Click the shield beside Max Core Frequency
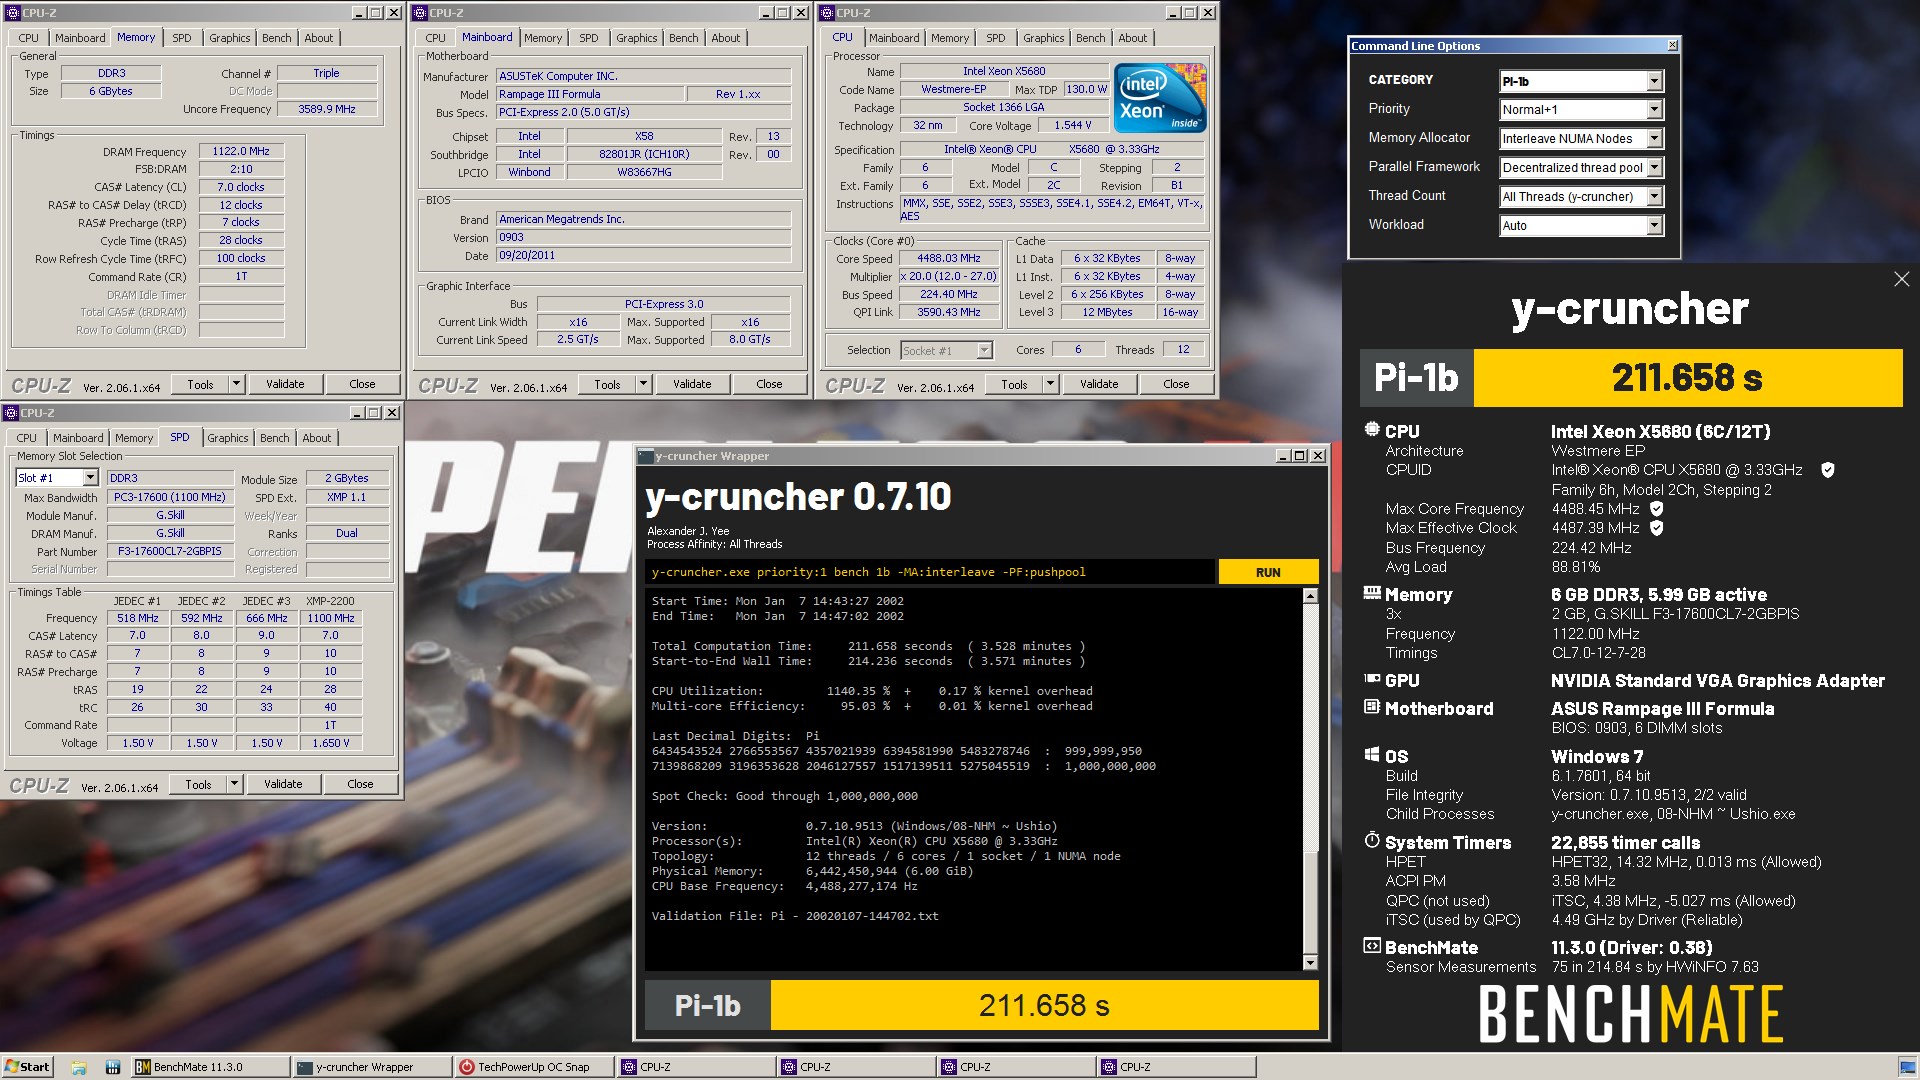The height and width of the screenshot is (1080, 1920). (1656, 509)
